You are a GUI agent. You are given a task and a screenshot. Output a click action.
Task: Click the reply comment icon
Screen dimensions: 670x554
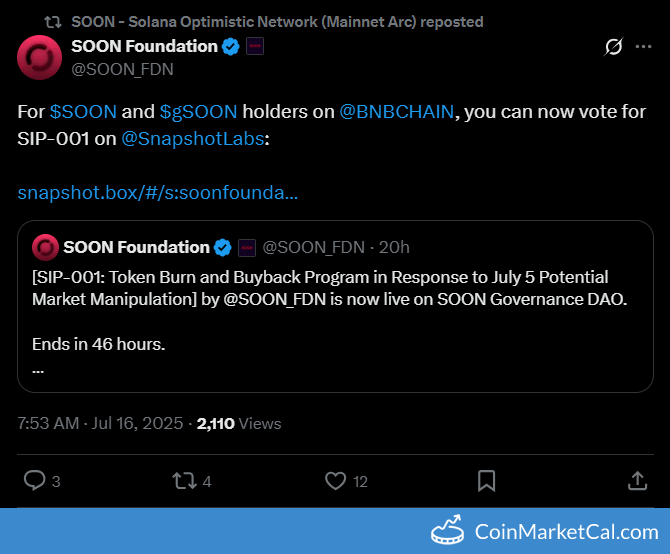pos(35,481)
